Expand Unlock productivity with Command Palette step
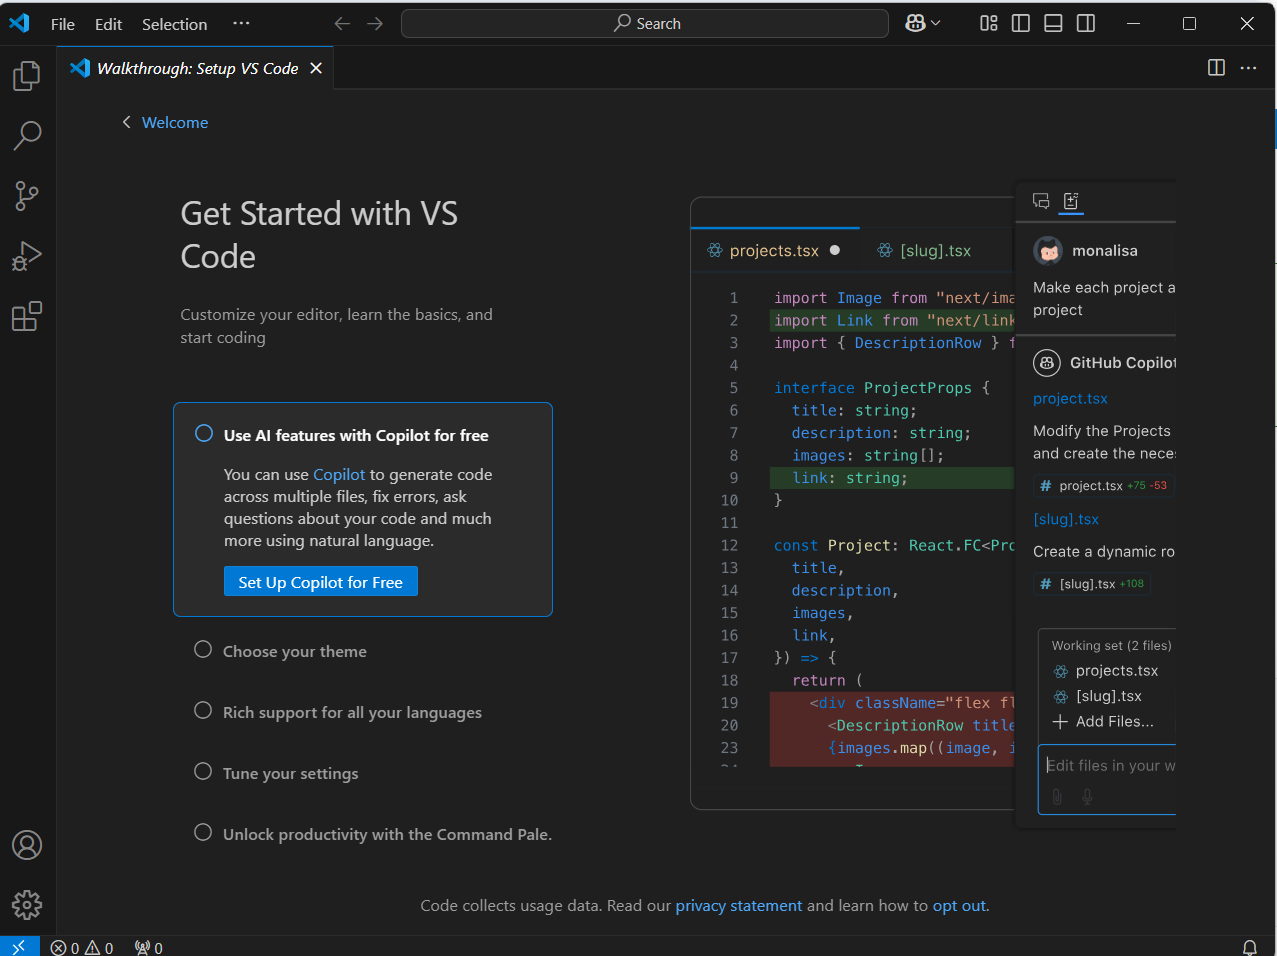 point(387,835)
